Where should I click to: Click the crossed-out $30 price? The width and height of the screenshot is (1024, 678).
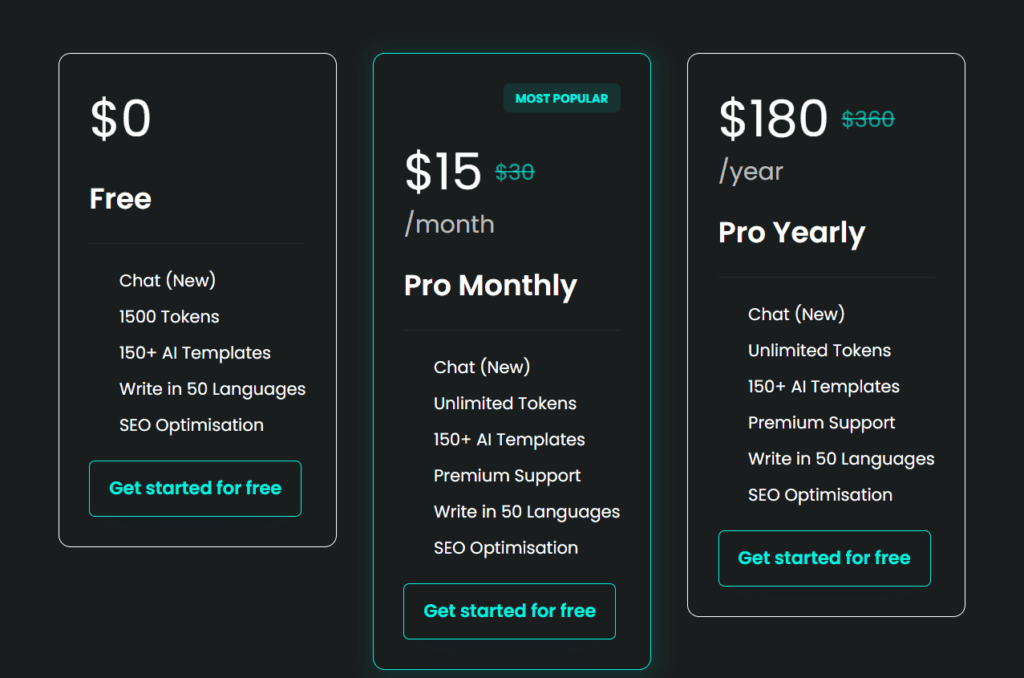point(513,171)
